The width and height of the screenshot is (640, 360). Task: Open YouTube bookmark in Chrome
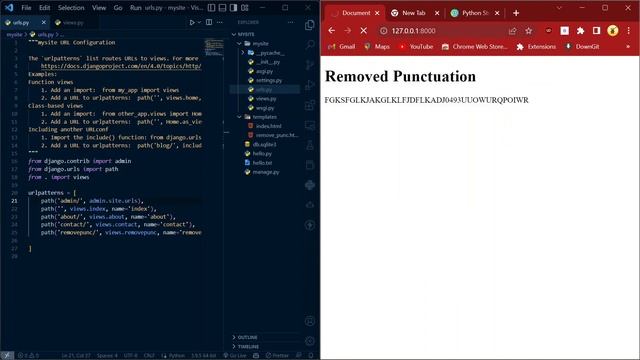(416, 47)
